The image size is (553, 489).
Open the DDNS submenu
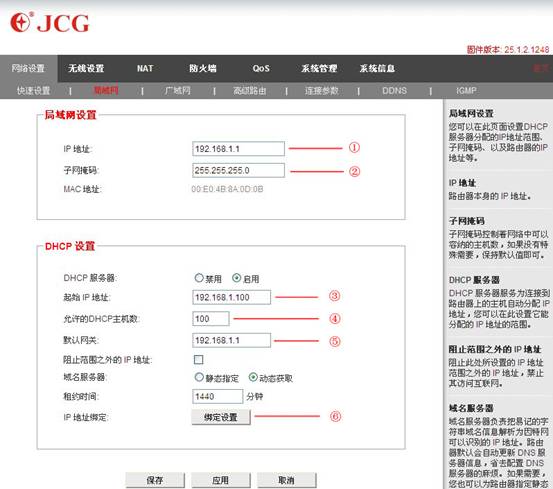click(394, 91)
